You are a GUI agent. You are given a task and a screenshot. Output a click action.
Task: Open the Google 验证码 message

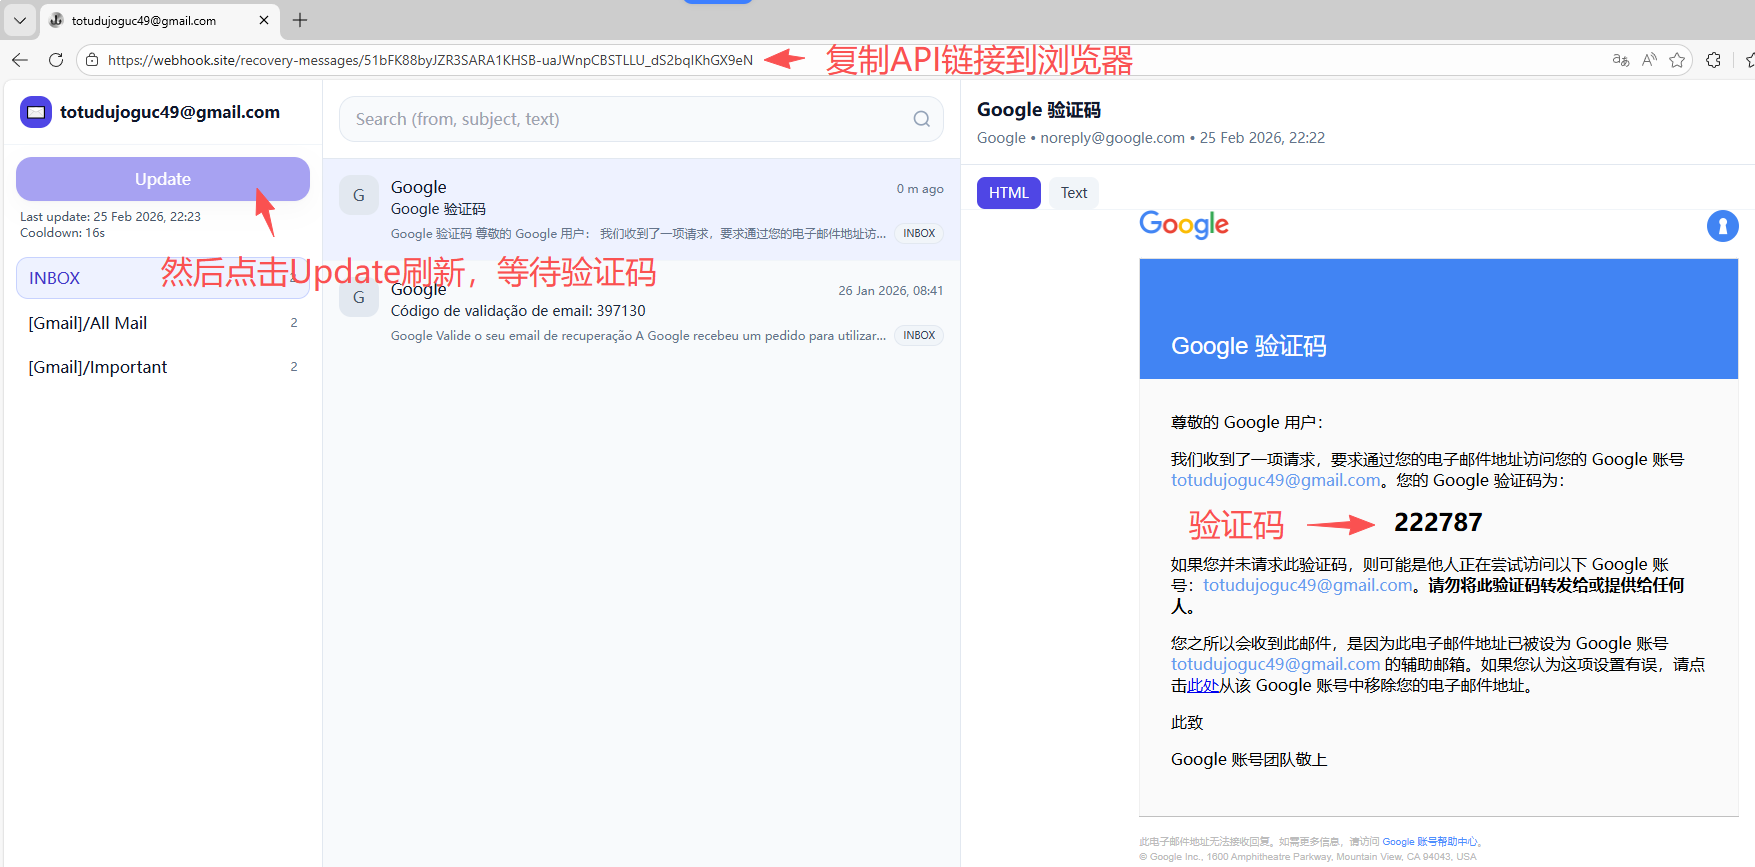pos(641,210)
